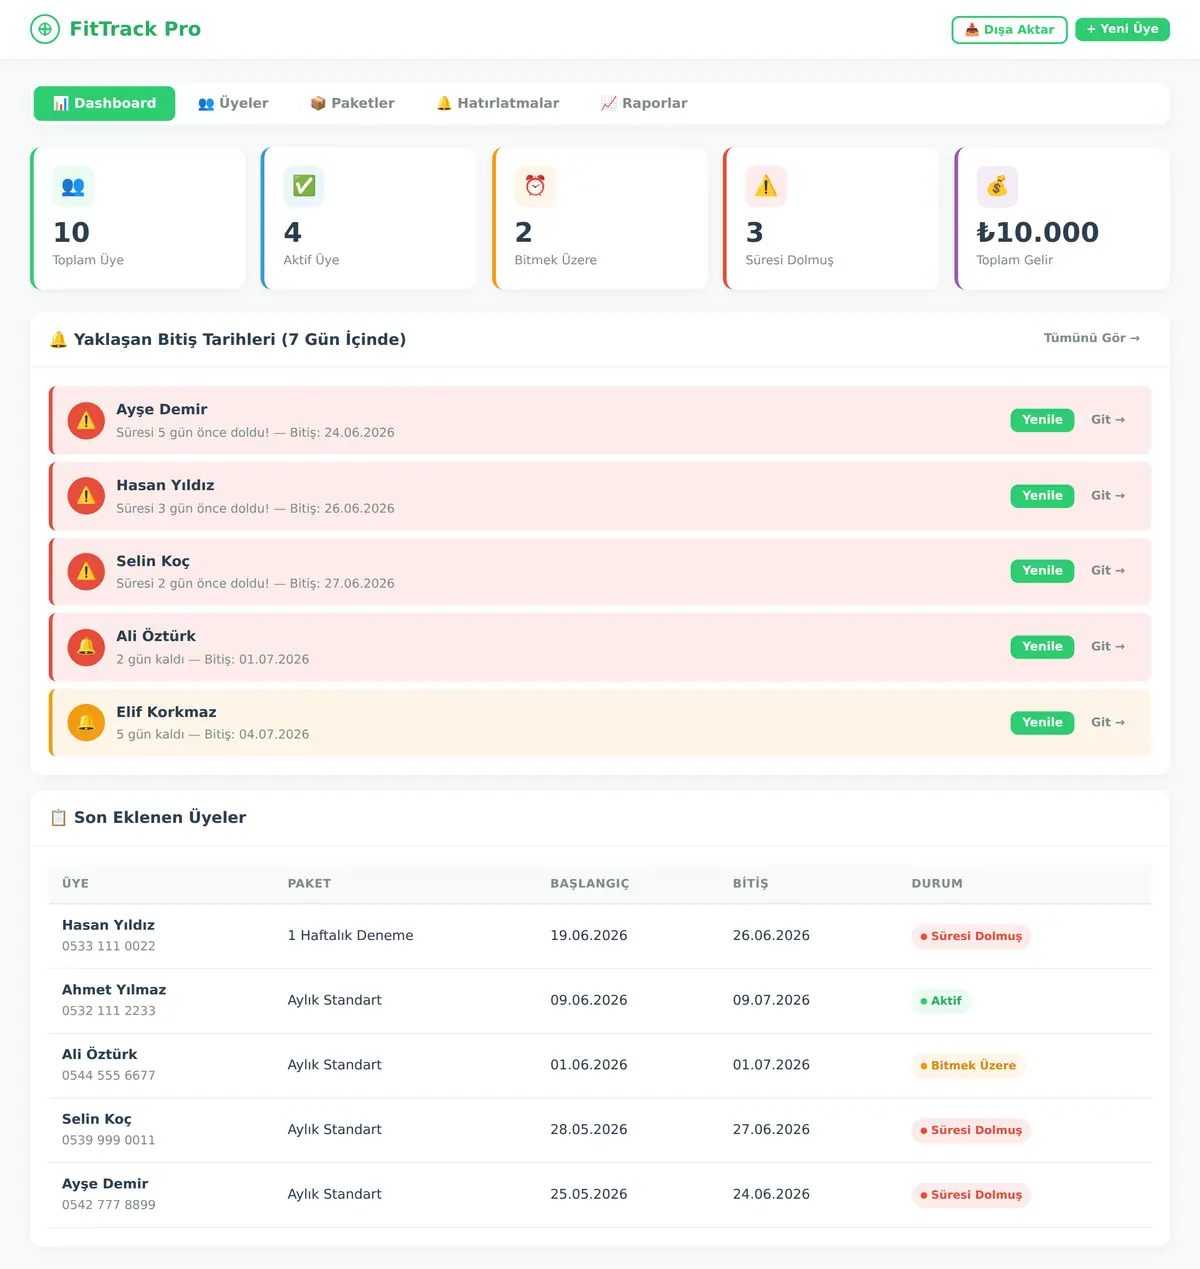Viewport: 1200px width, 1269px height.
Task: Click the warning icon beside Ayşe Demir
Action: click(x=86, y=420)
